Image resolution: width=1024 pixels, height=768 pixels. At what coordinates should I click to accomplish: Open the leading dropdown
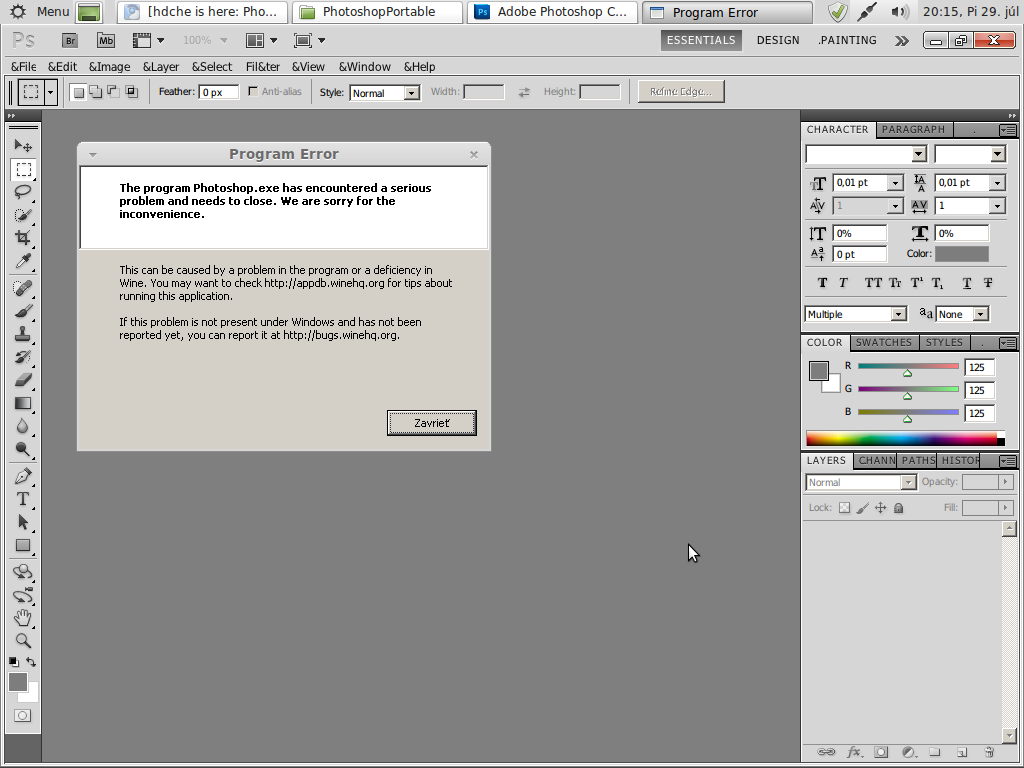[x=997, y=184]
